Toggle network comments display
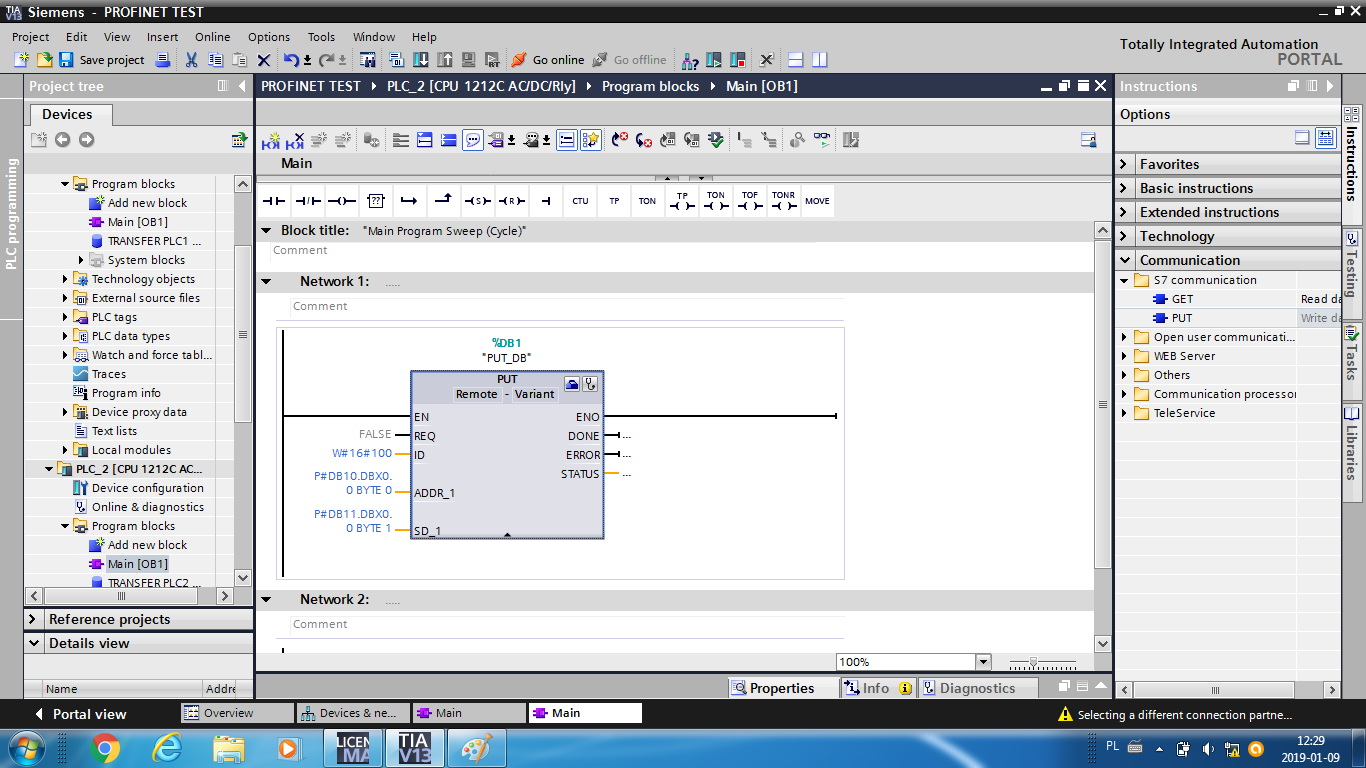This screenshot has height=768, width=1366. tap(566, 140)
